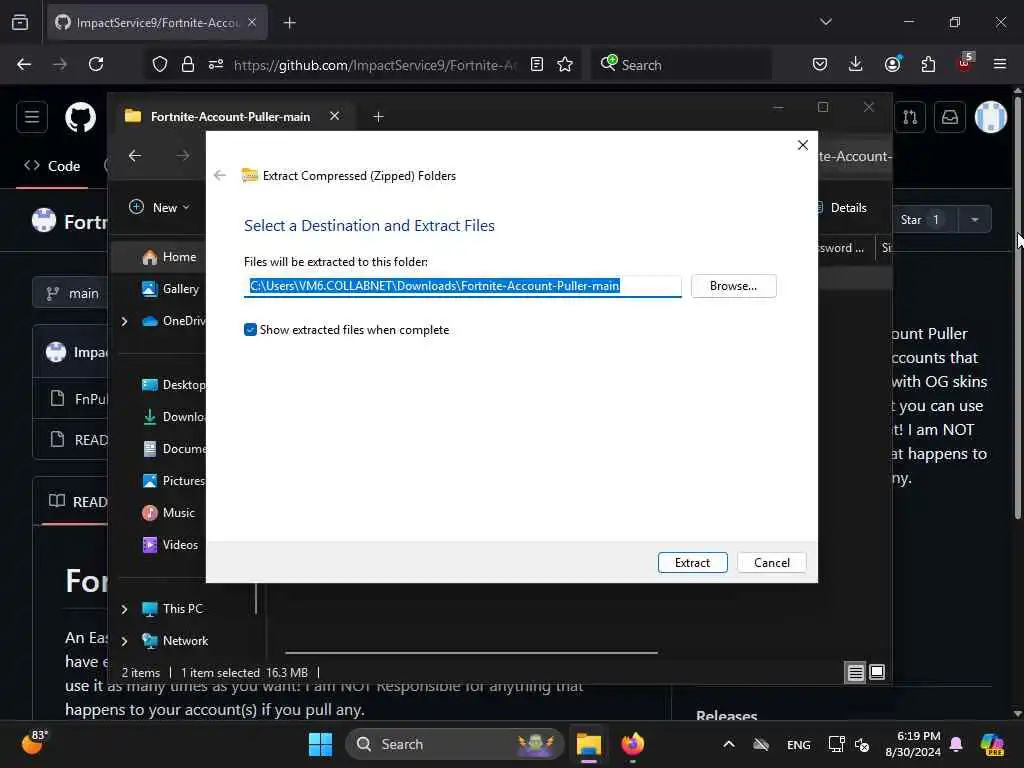Open Documents folder in Explorer sidebar
Image resolution: width=1024 pixels, height=768 pixels.
[x=173, y=449]
